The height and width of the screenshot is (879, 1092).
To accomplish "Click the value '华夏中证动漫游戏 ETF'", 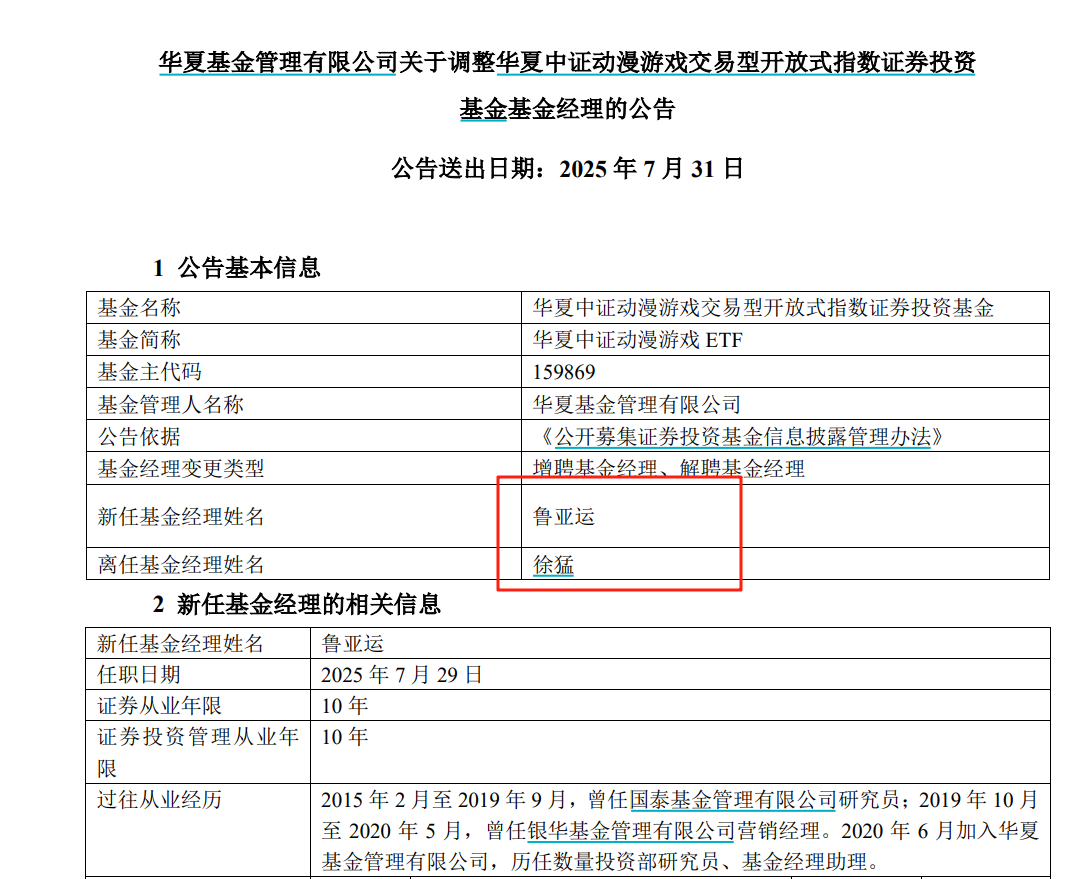I will [x=637, y=340].
